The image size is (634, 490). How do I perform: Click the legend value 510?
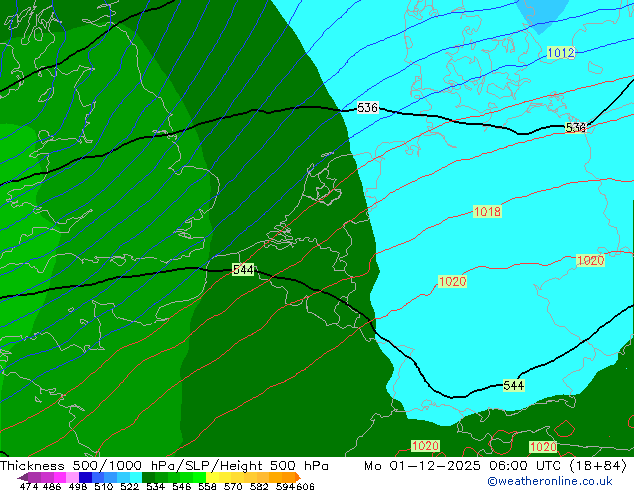pos(104,486)
